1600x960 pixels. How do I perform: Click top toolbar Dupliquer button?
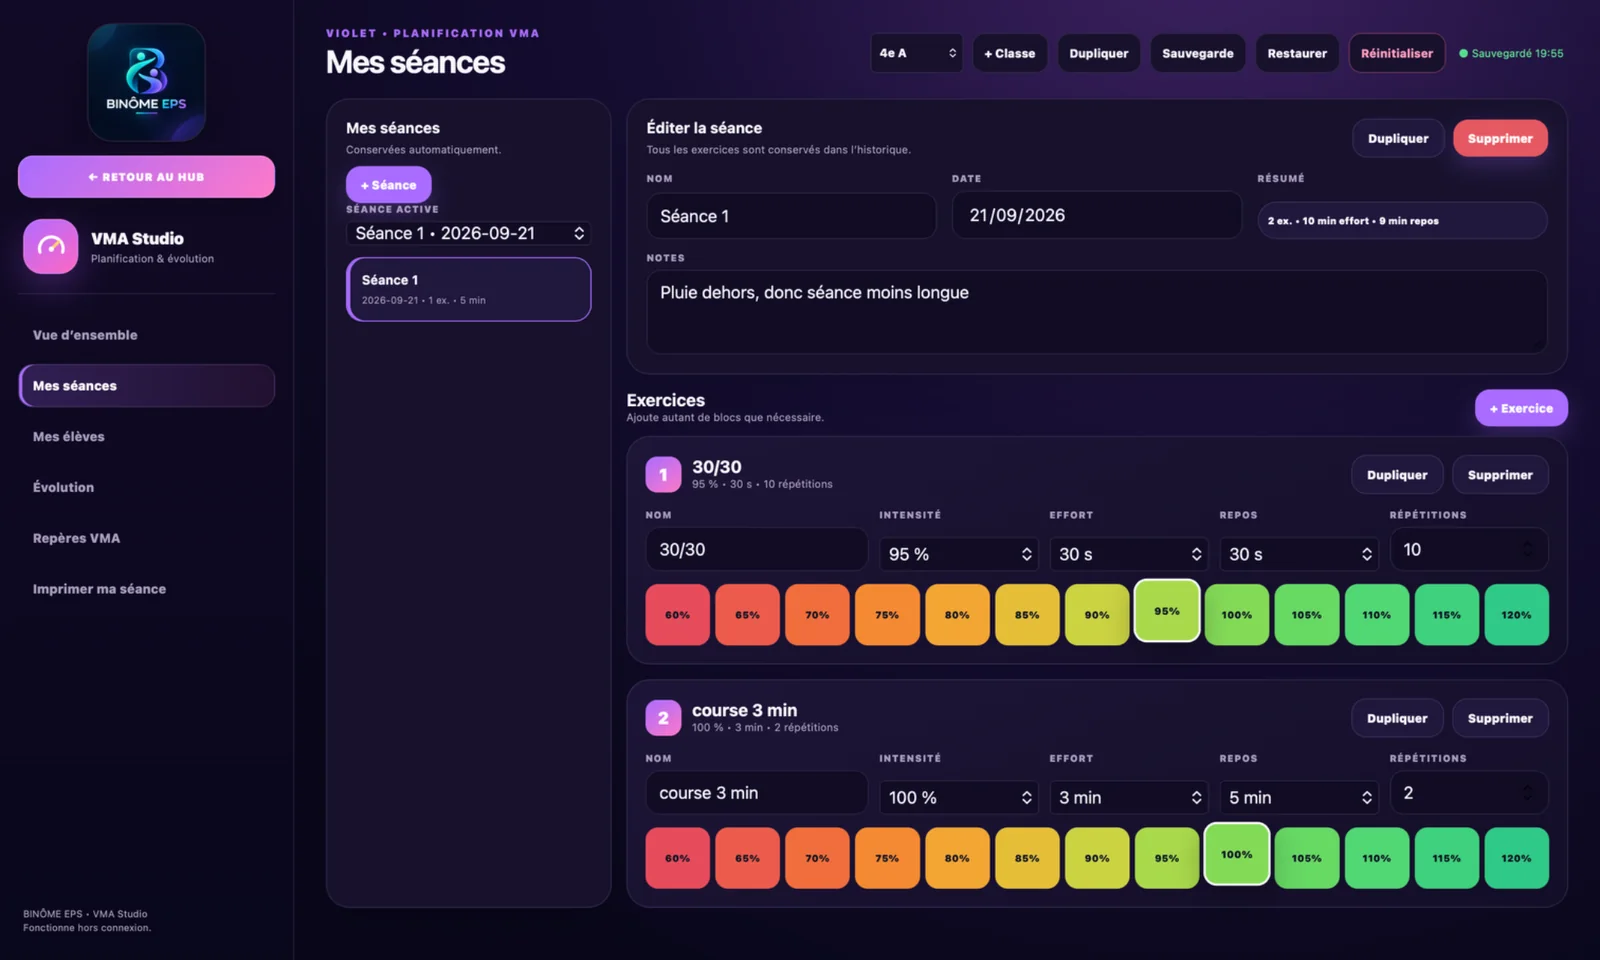tap(1099, 53)
